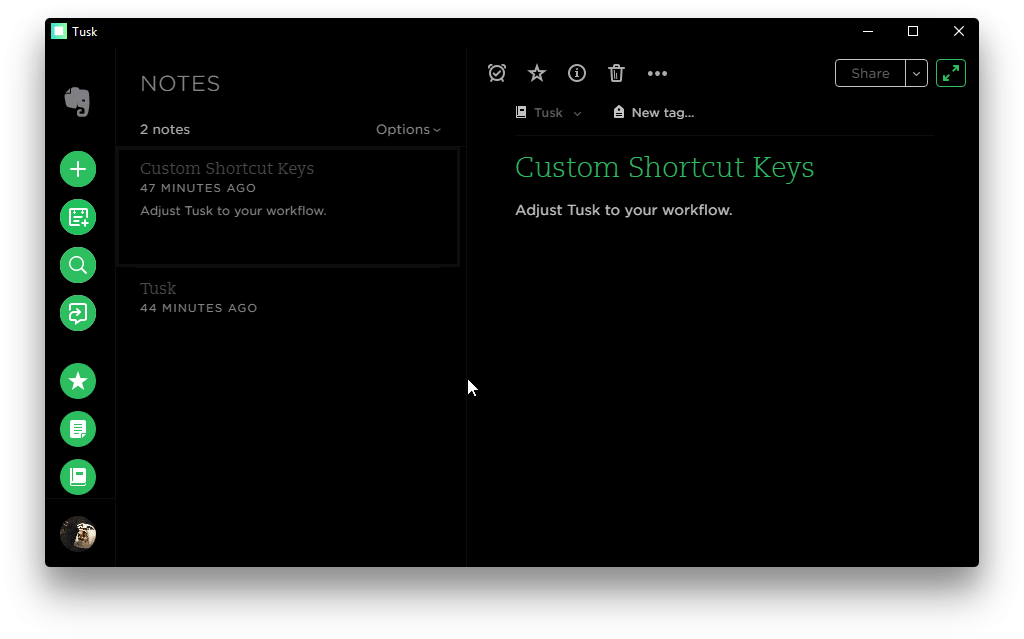The height and width of the screenshot is (639, 1024).
Task: Open Shortcuts star in sidebar
Action: [x=78, y=381]
